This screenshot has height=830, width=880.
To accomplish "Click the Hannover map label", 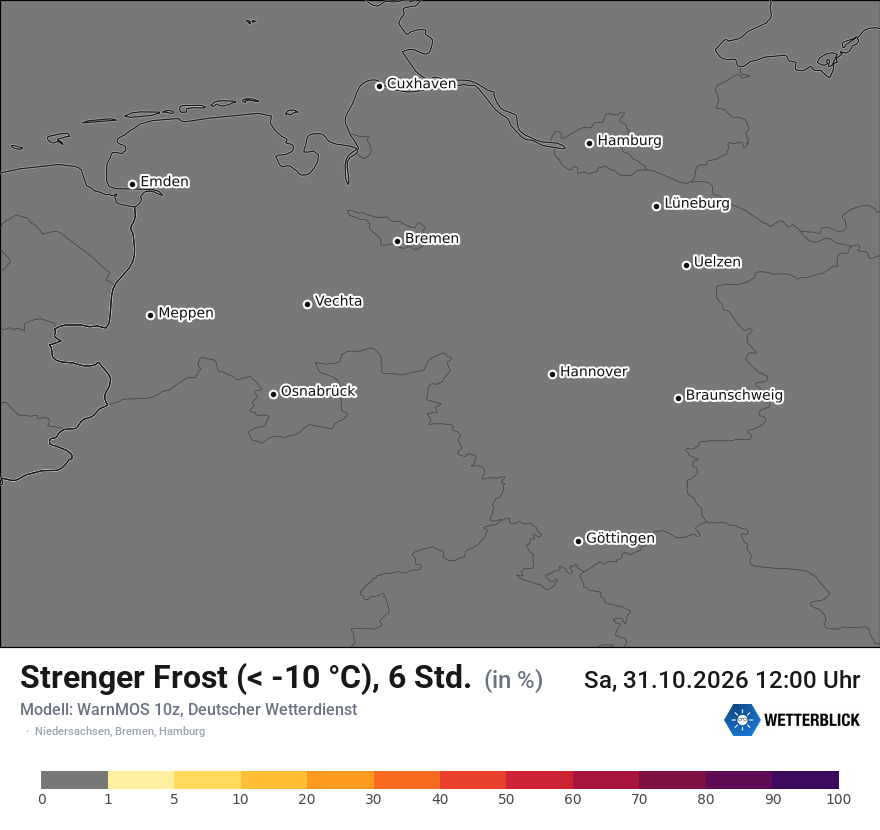I will [594, 372].
